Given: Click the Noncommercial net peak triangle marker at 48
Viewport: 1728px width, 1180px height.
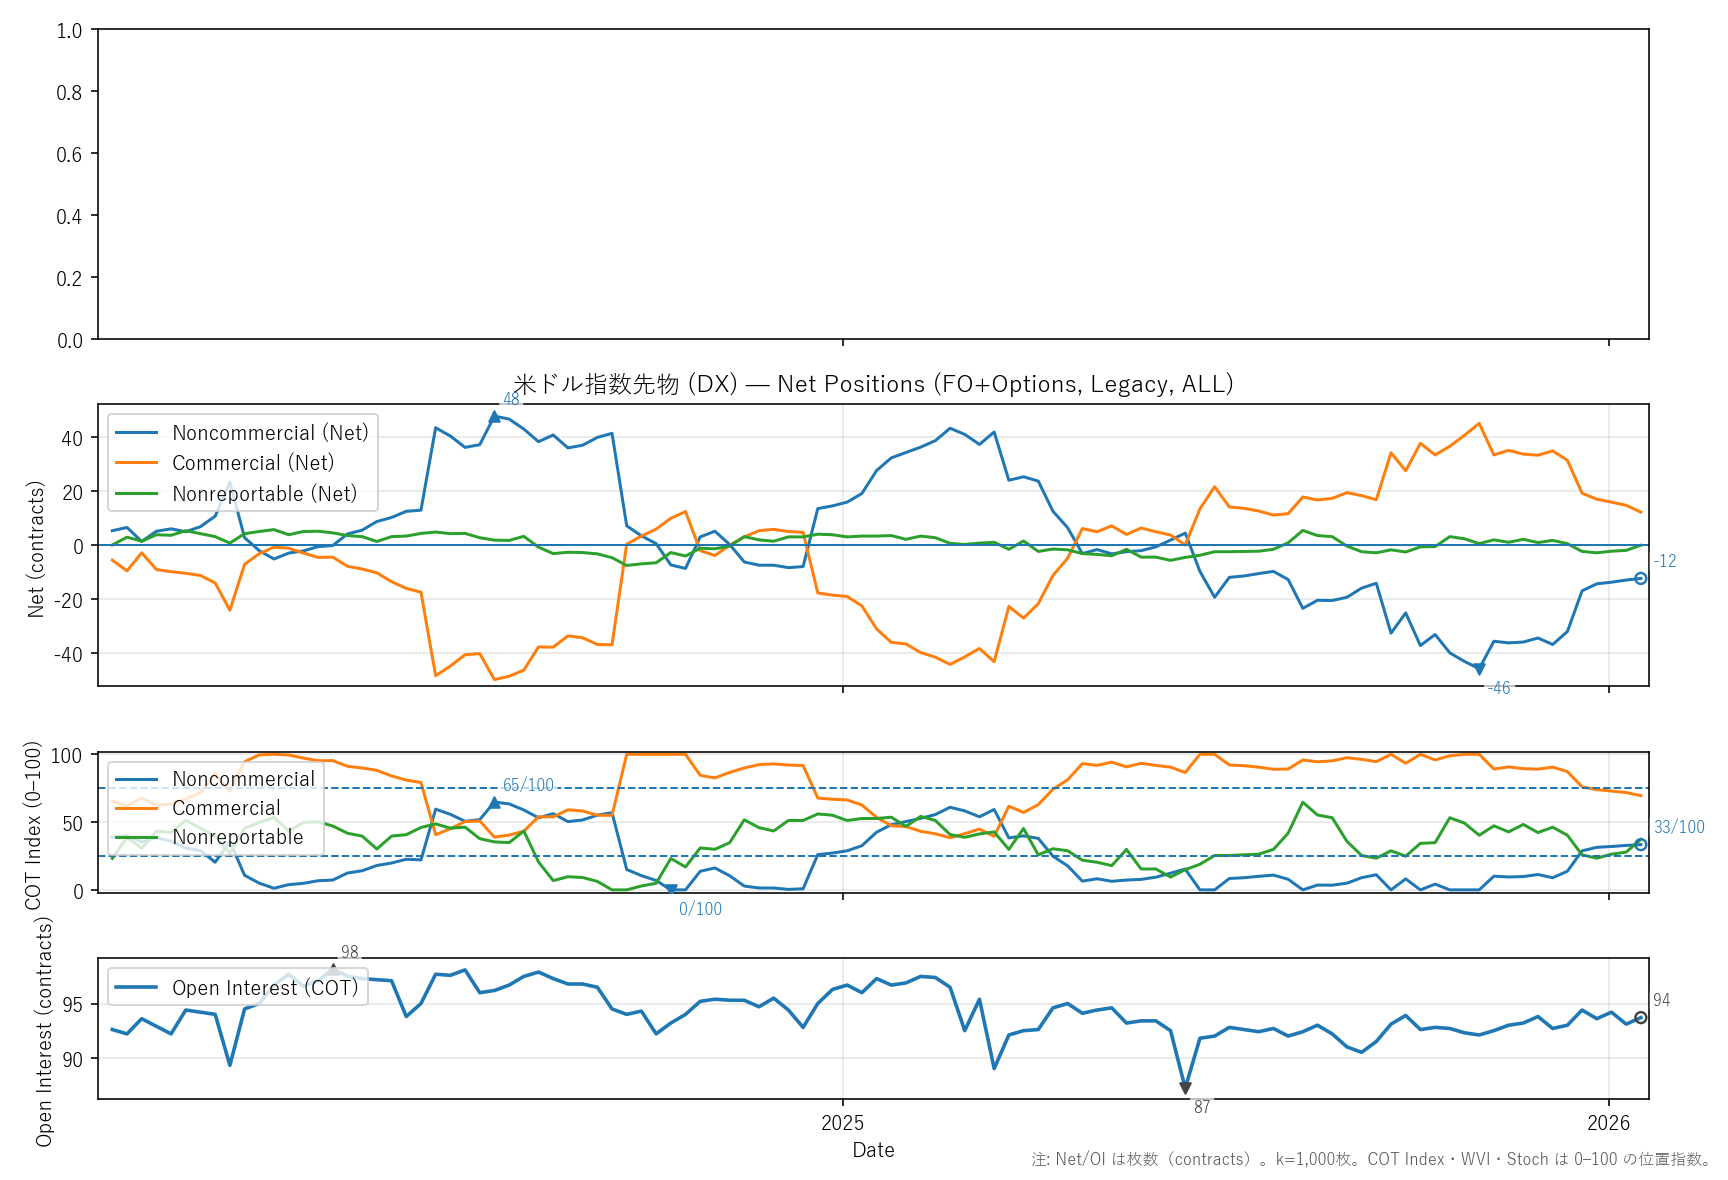Looking at the screenshot, I should tap(494, 417).
